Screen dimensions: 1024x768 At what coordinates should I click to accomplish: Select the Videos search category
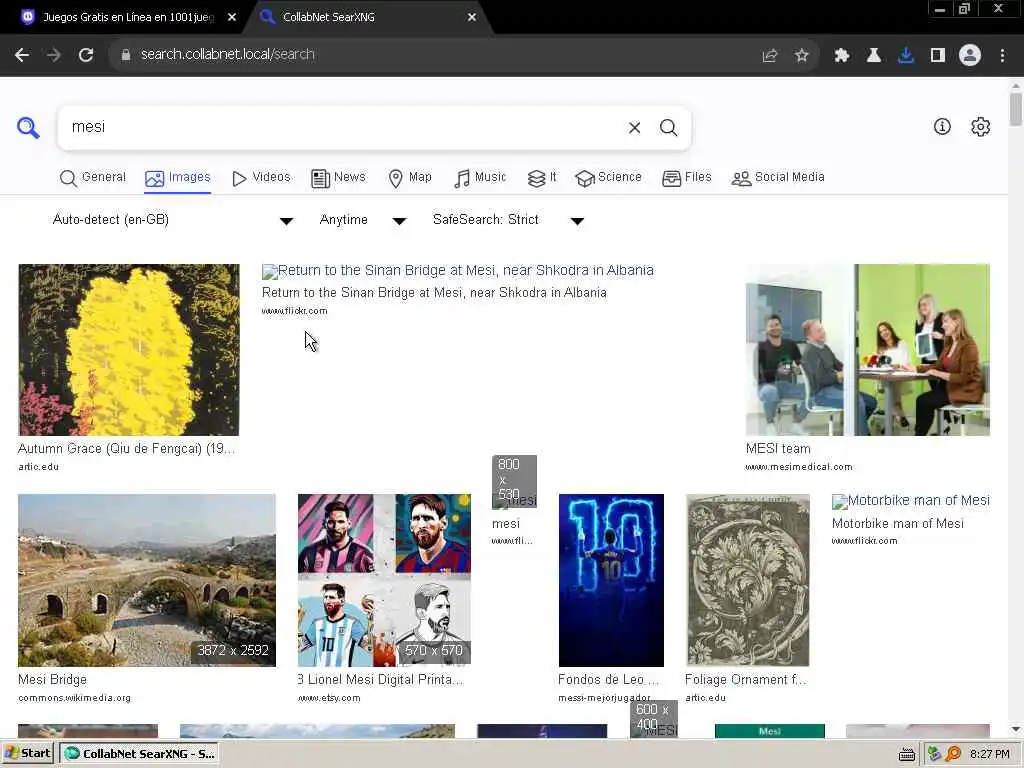coord(261,178)
